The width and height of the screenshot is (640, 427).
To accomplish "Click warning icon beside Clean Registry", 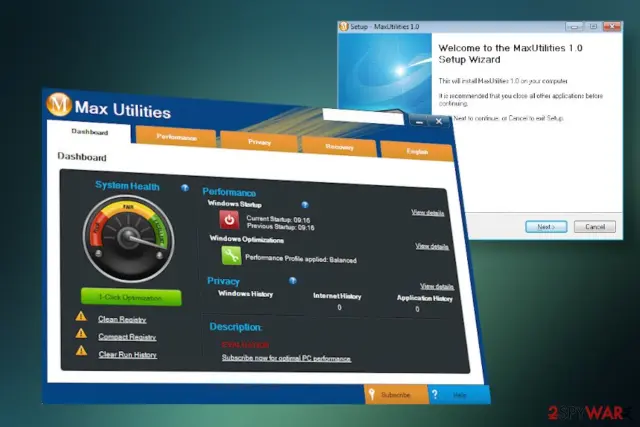I will [x=81, y=316].
